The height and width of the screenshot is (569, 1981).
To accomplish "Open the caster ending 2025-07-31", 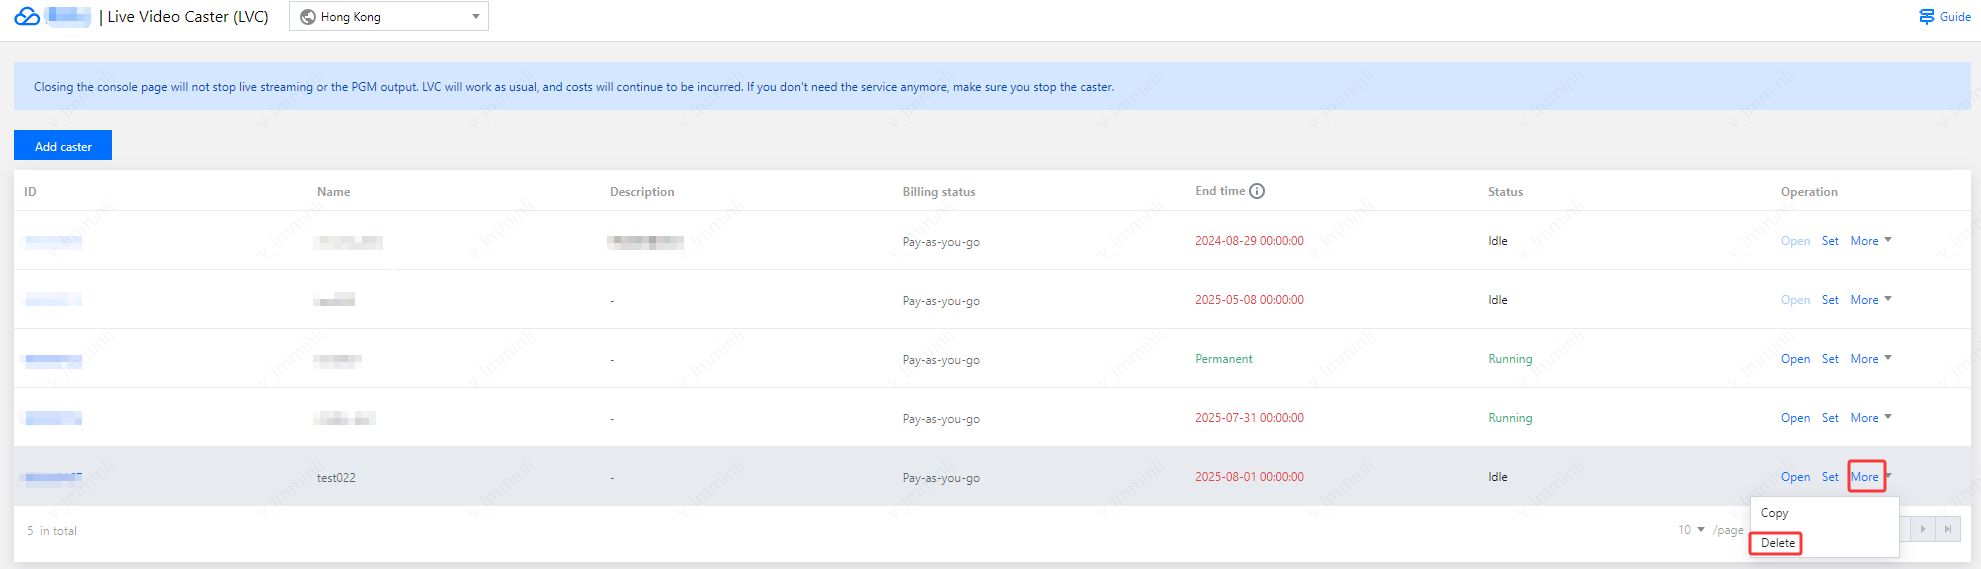I will pos(1795,418).
